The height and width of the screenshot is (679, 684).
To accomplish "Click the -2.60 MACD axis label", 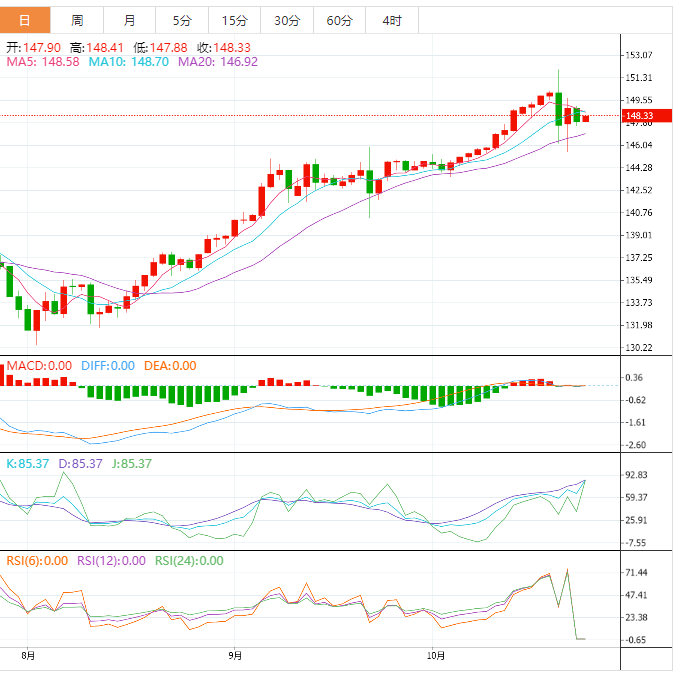I will click(x=636, y=445).
